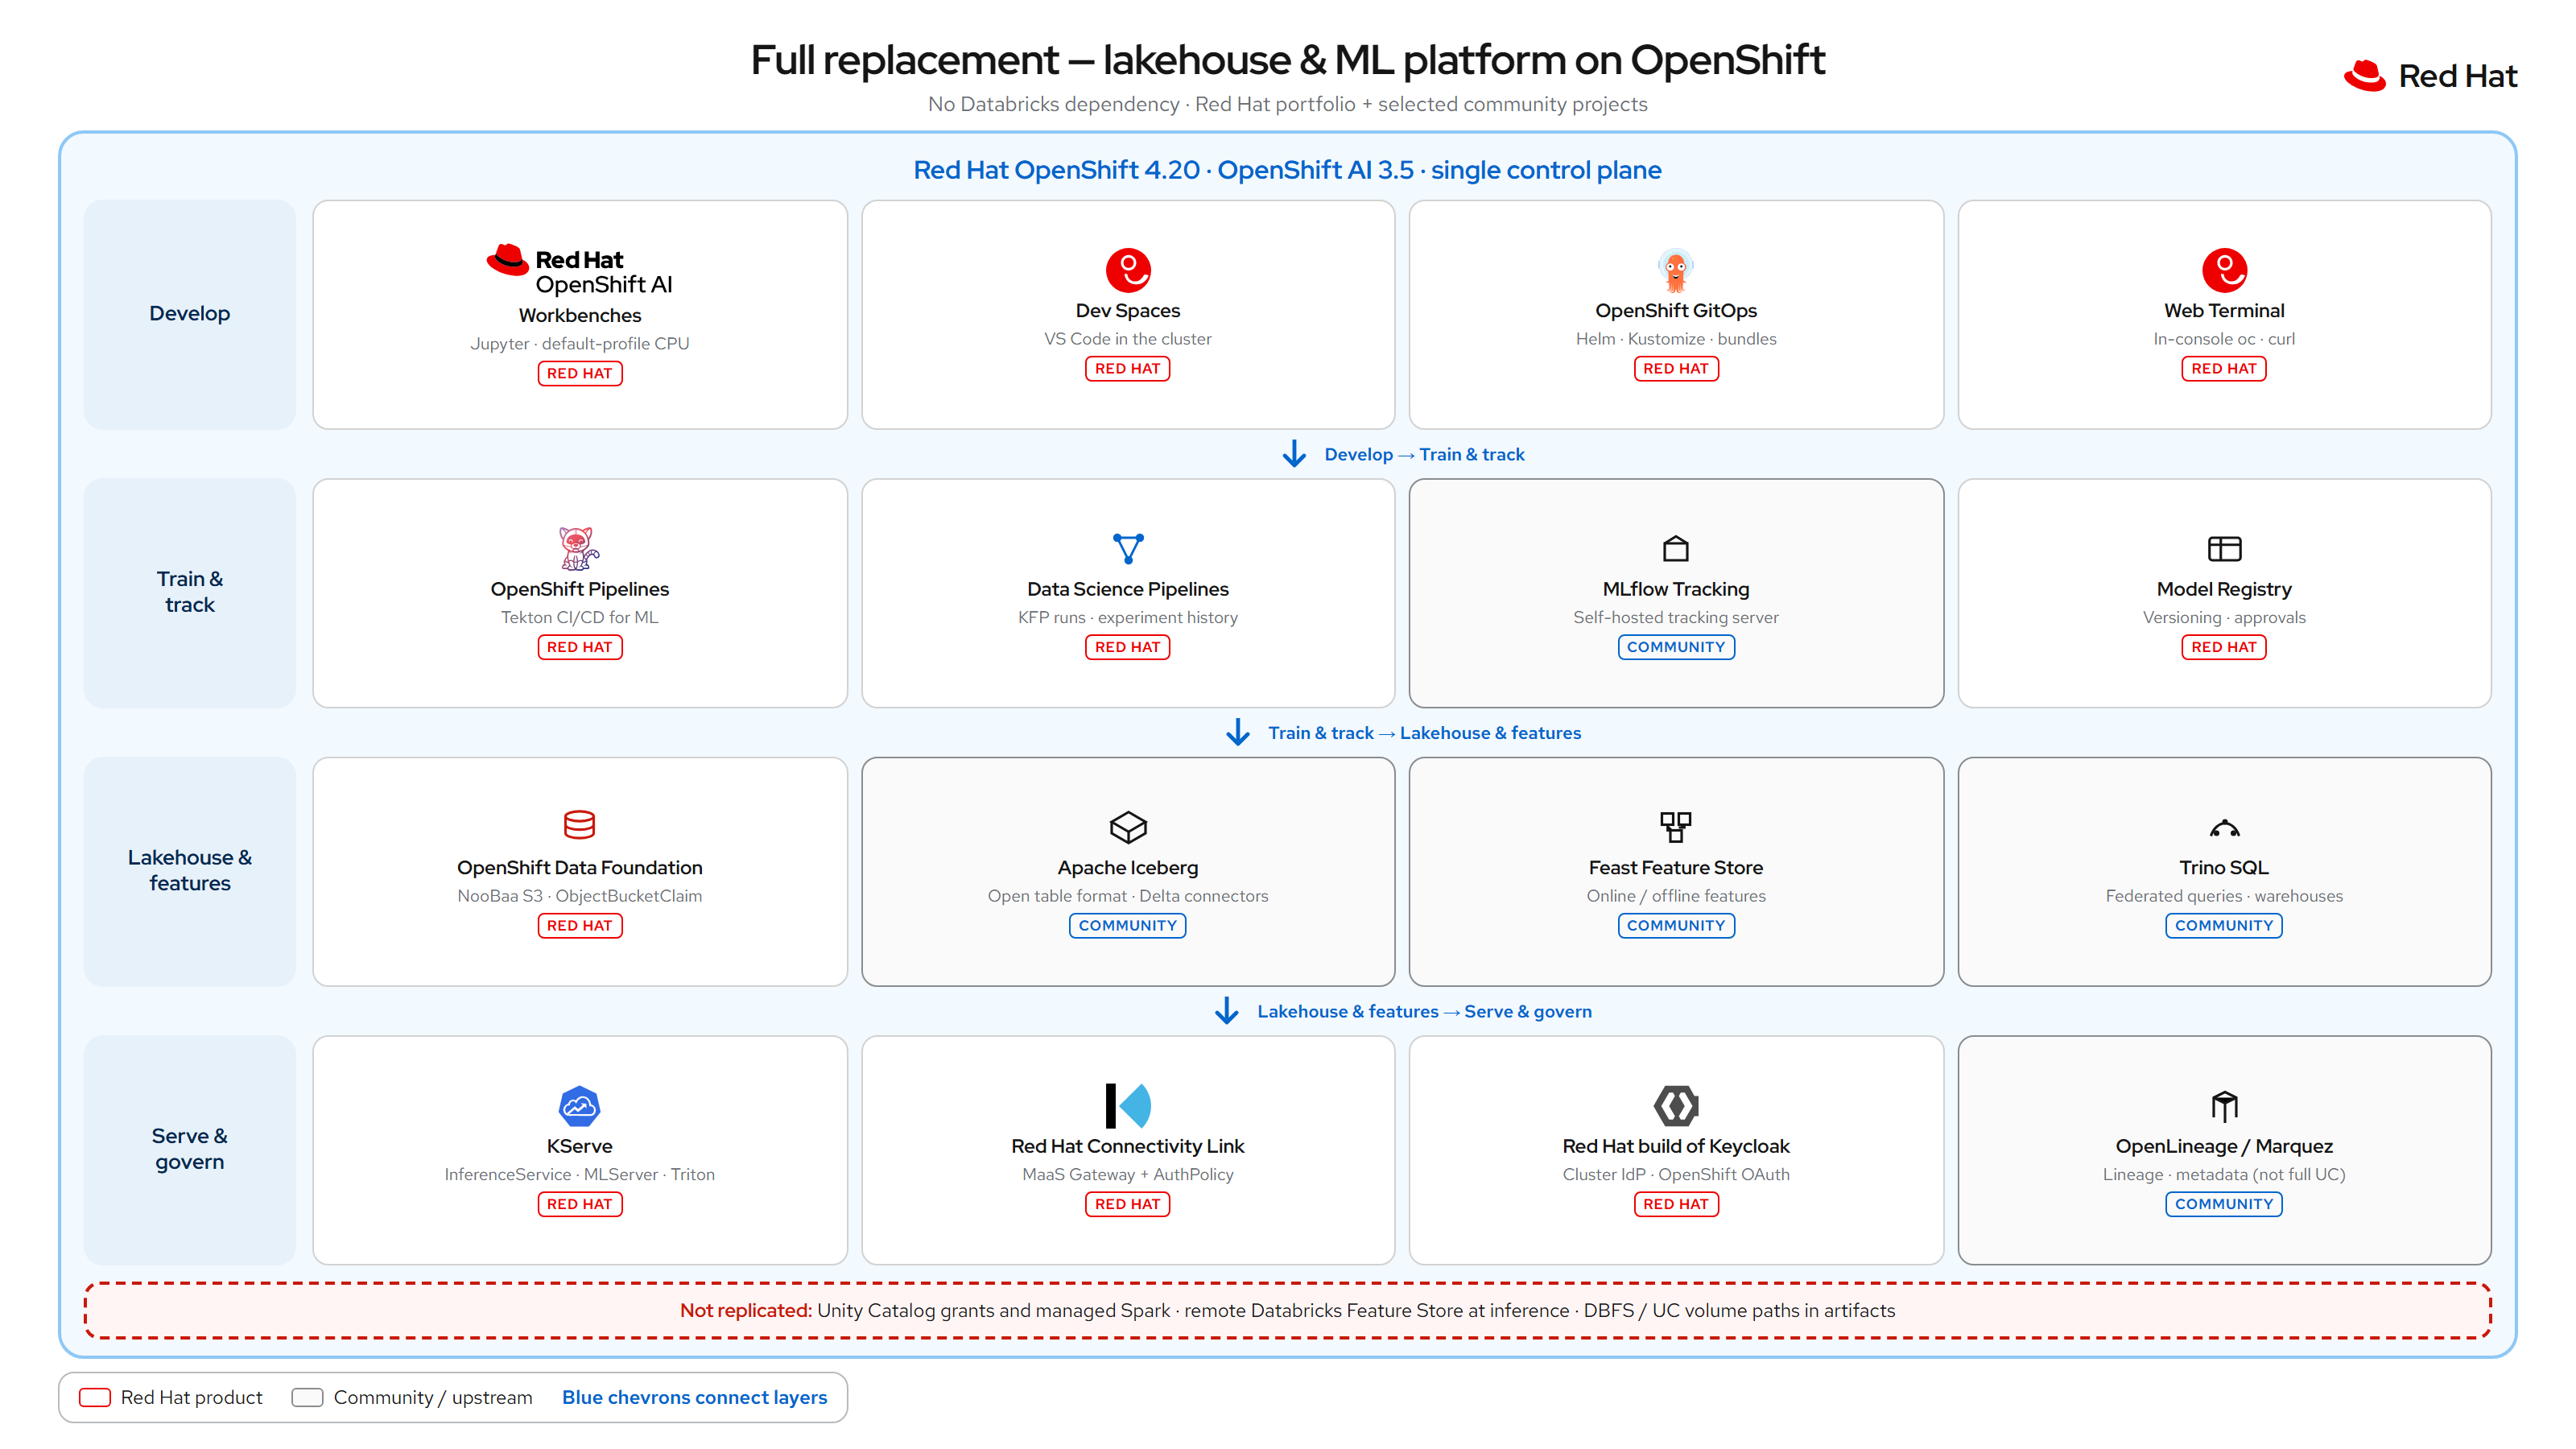The image size is (2576, 1449).
Task: Click the KServe blue heptagon icon
Action: pyautogui.click(x=579, y=1106)
